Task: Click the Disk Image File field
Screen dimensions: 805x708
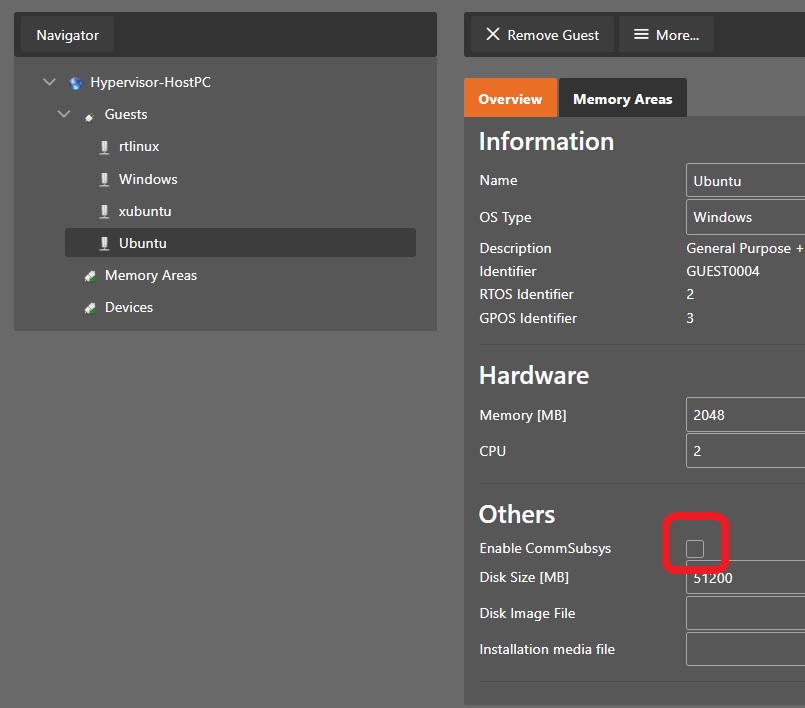Action: click(x=745, y=613)
